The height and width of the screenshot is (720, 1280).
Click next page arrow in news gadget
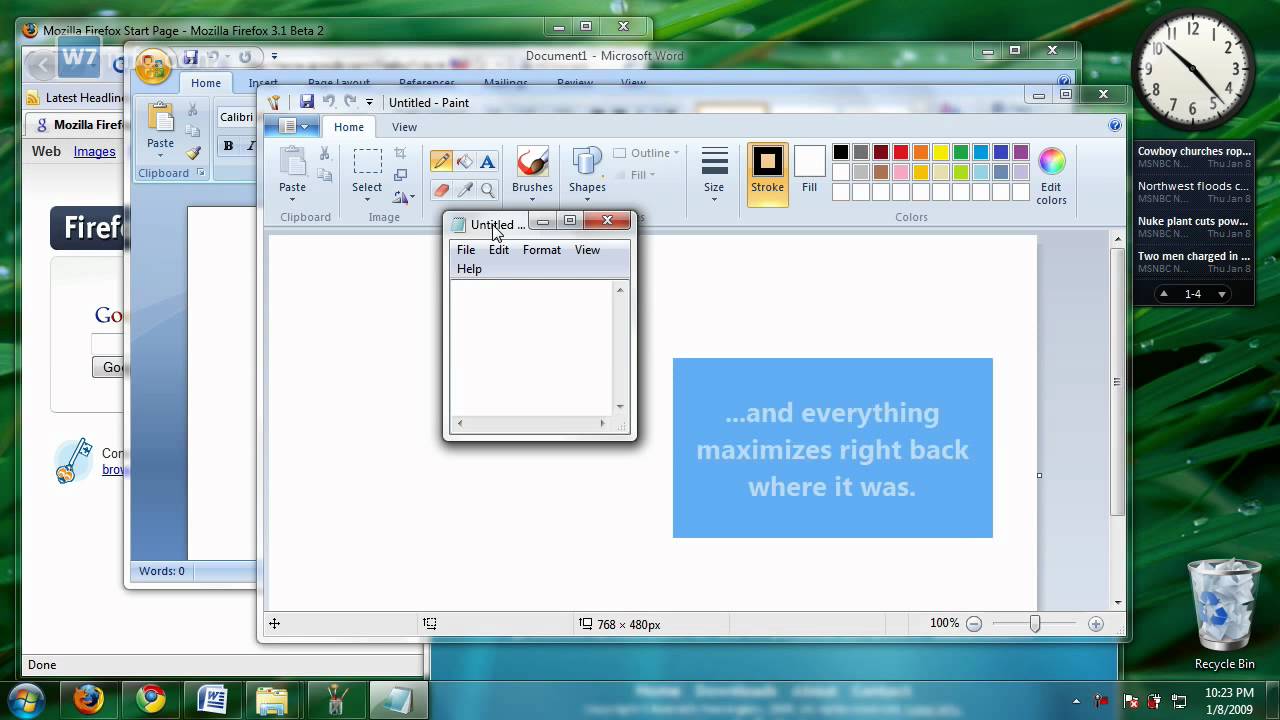(x=1222, y=294)
